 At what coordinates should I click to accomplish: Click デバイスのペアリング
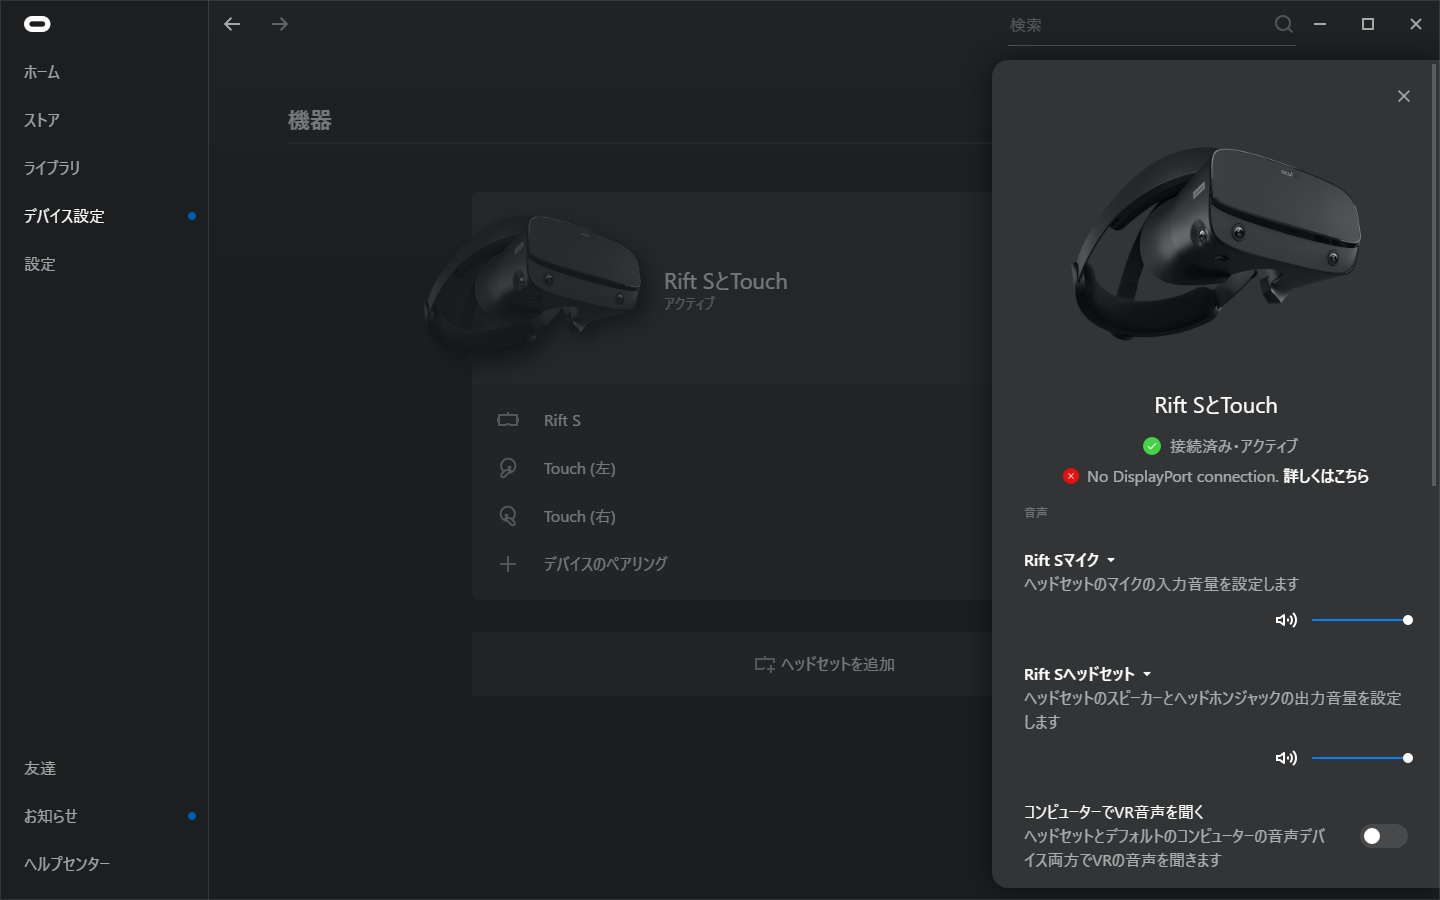[605, 564]
